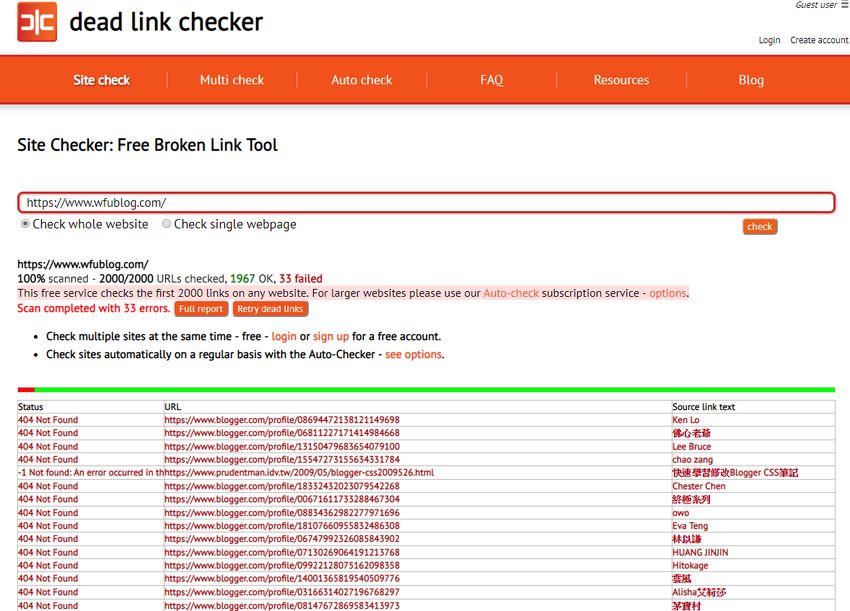The width and height of the screenshot is (850, 611).
Task: Select Check single webpage radio button
Action: click(166, 224)
